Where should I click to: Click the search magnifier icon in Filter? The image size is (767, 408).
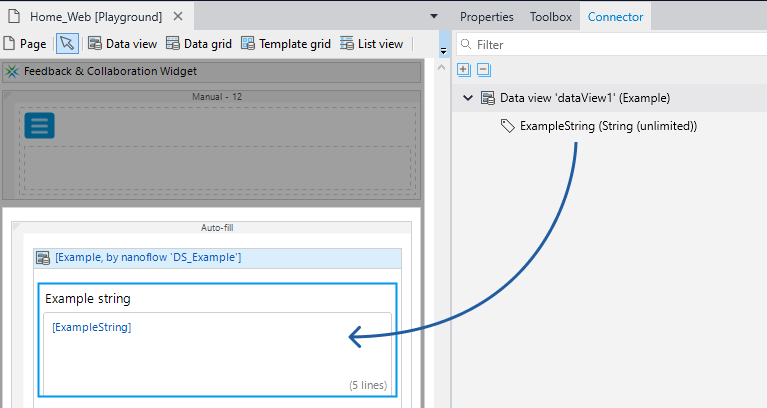point(466,44)
